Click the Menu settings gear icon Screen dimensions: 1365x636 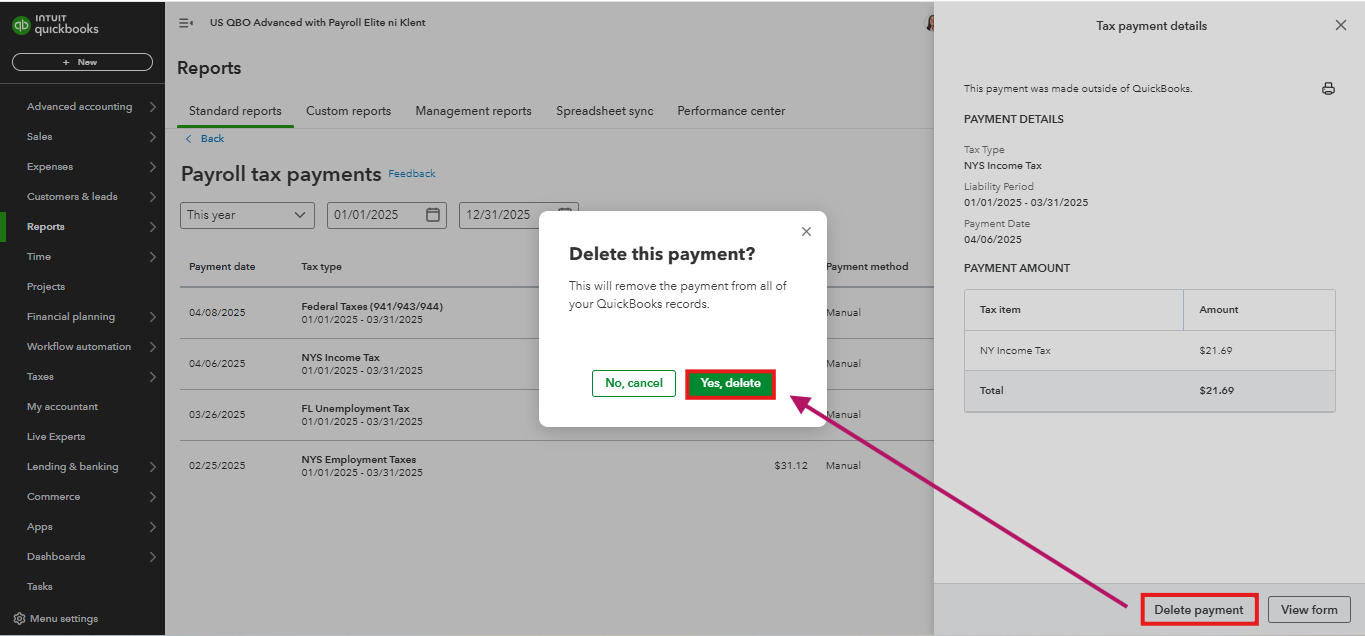tap(19, 619)
